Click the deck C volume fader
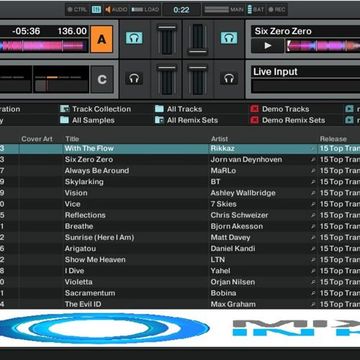Image resolution: width=360 pixels, height=360 pixels. [x=167, y=79]
